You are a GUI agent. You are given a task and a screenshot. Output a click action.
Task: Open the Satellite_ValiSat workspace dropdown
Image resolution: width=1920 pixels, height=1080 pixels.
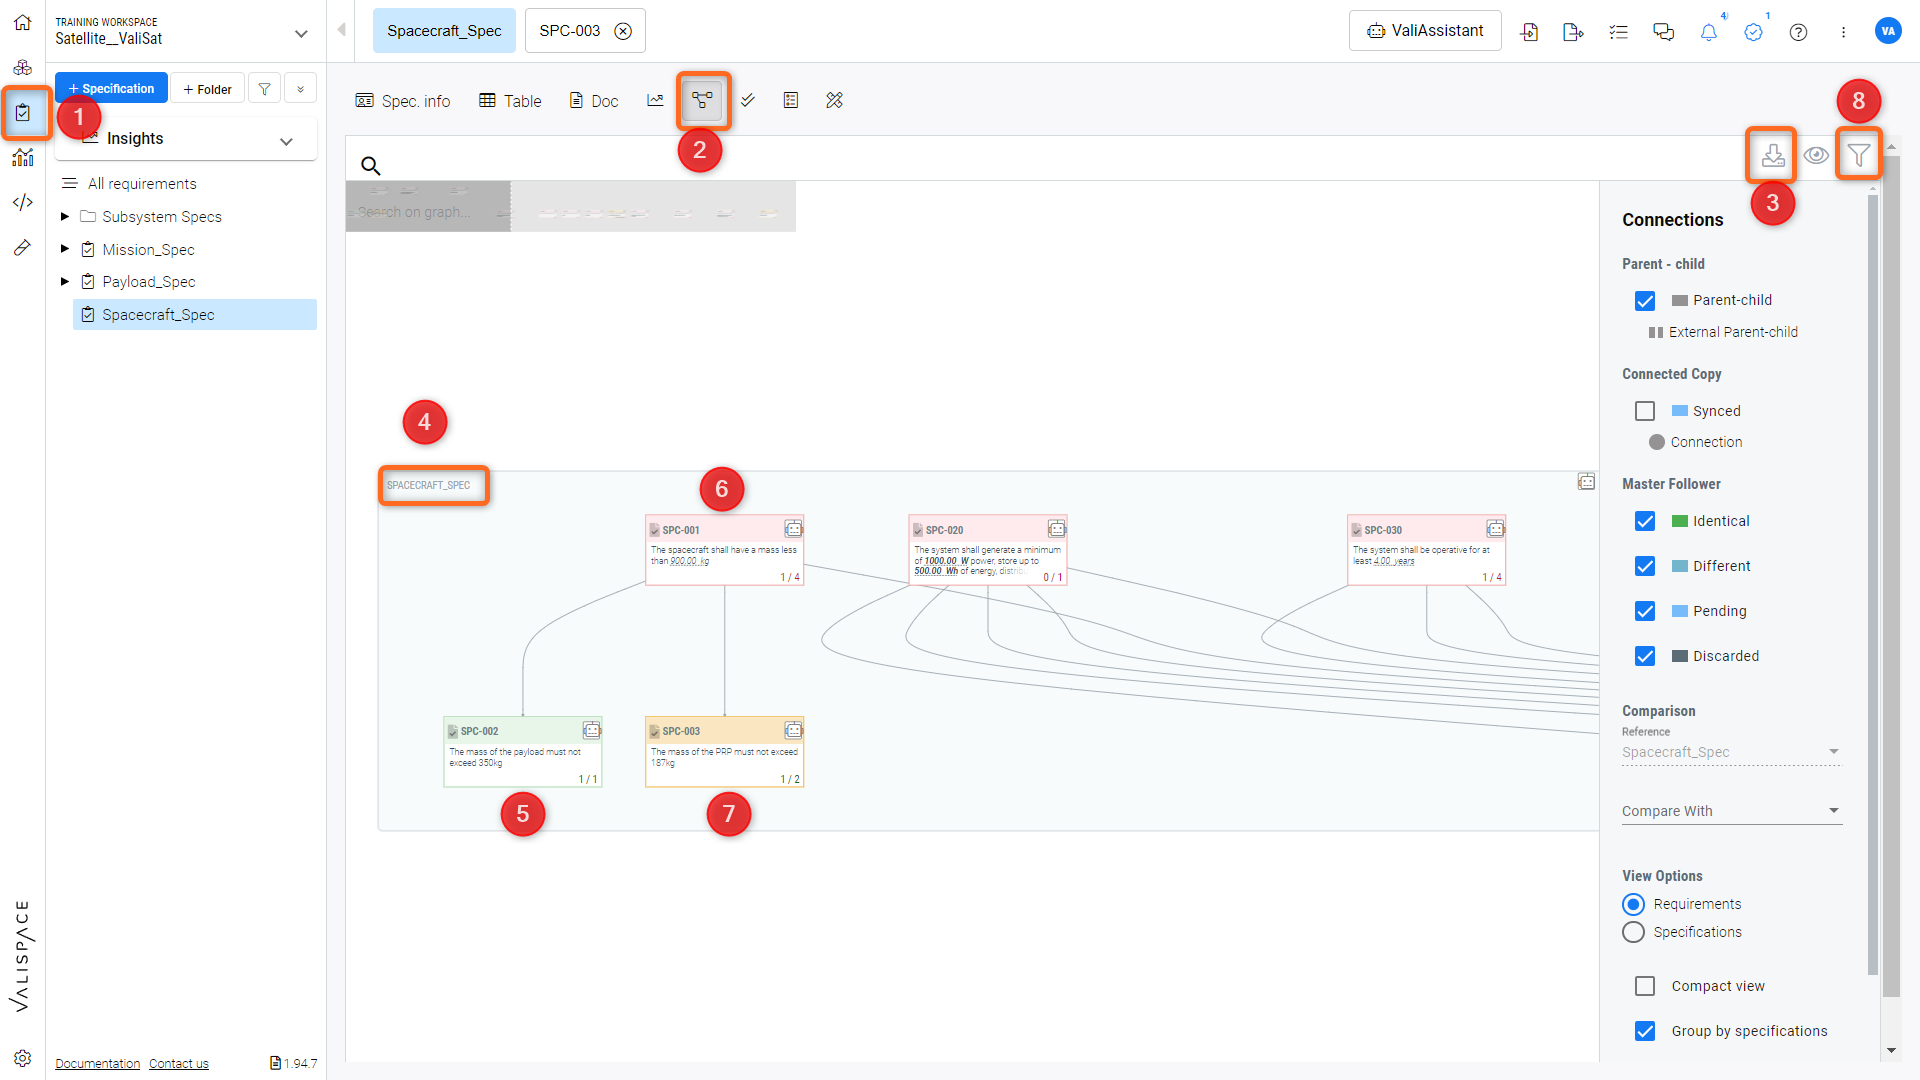(x=301, y=33)
